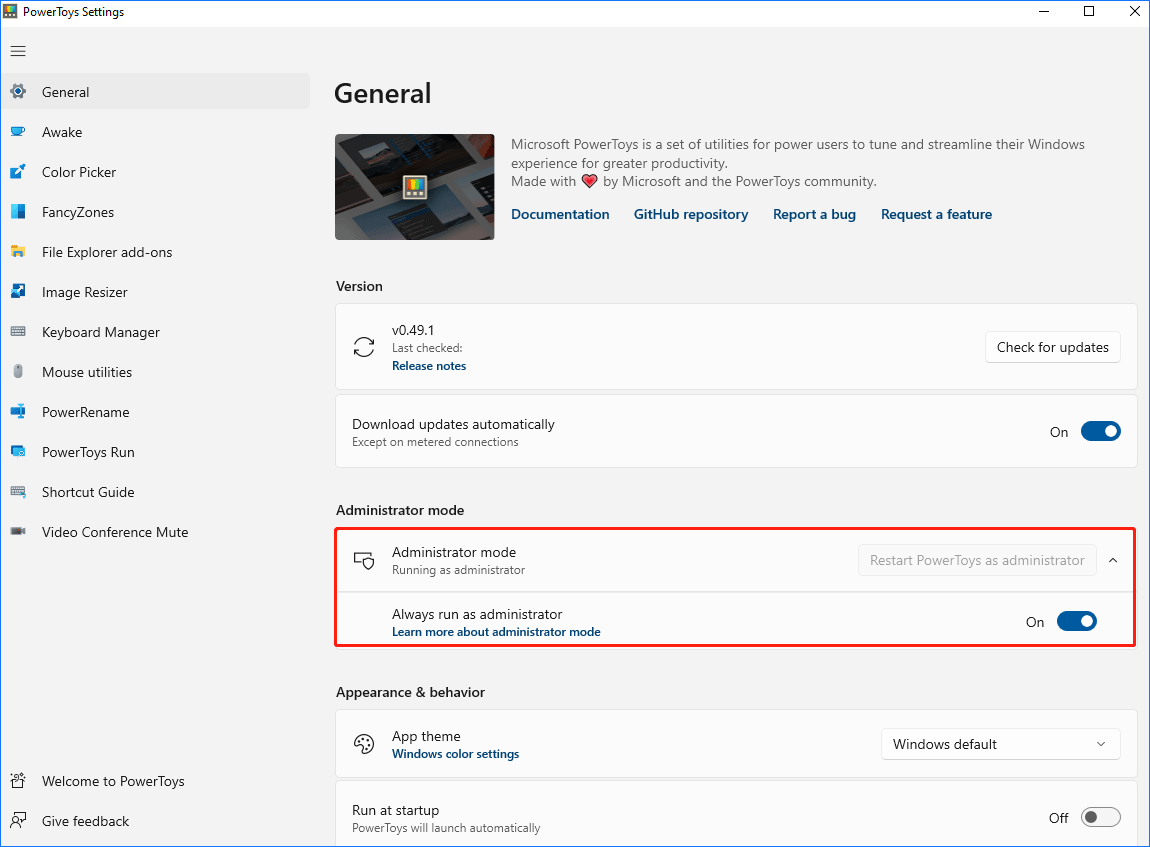Open the navigation hamburger menu
The height and width of the screenshot is (847, 1150).
tap(18, 51)
